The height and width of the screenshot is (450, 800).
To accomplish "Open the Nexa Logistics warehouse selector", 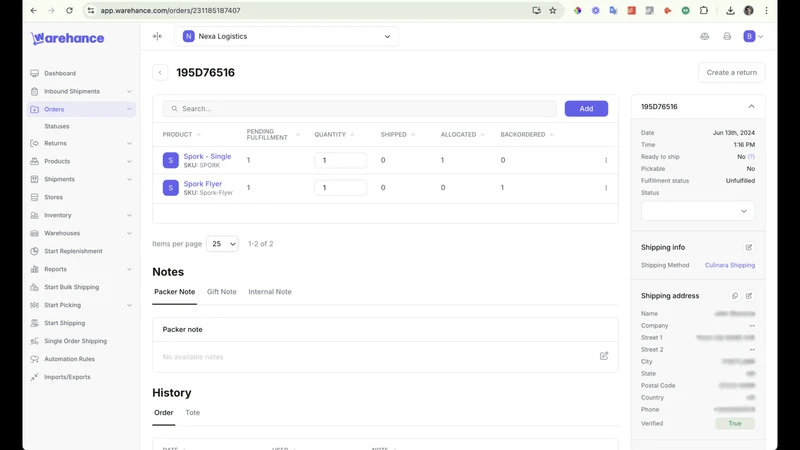I will (x=287, y=36).
